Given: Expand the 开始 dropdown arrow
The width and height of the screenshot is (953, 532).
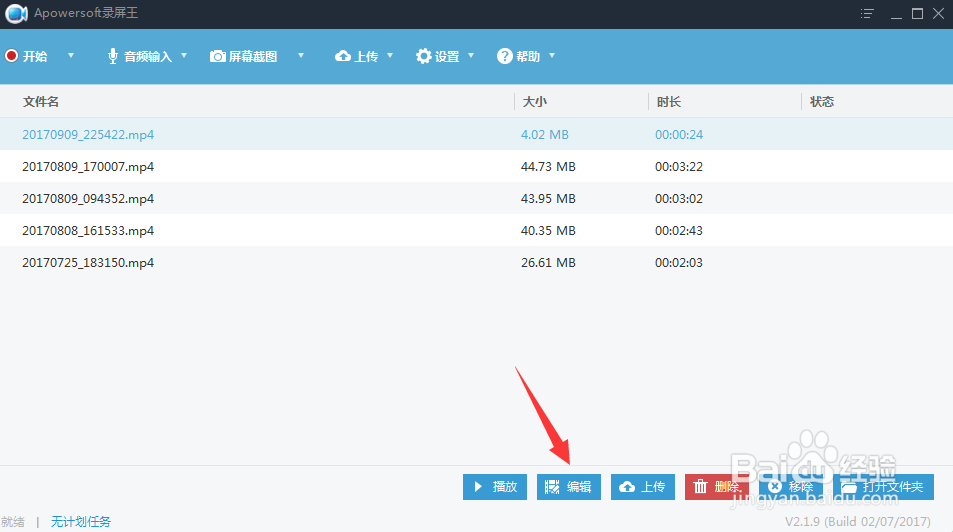Looking at the screenshot, I should (71, 55).
